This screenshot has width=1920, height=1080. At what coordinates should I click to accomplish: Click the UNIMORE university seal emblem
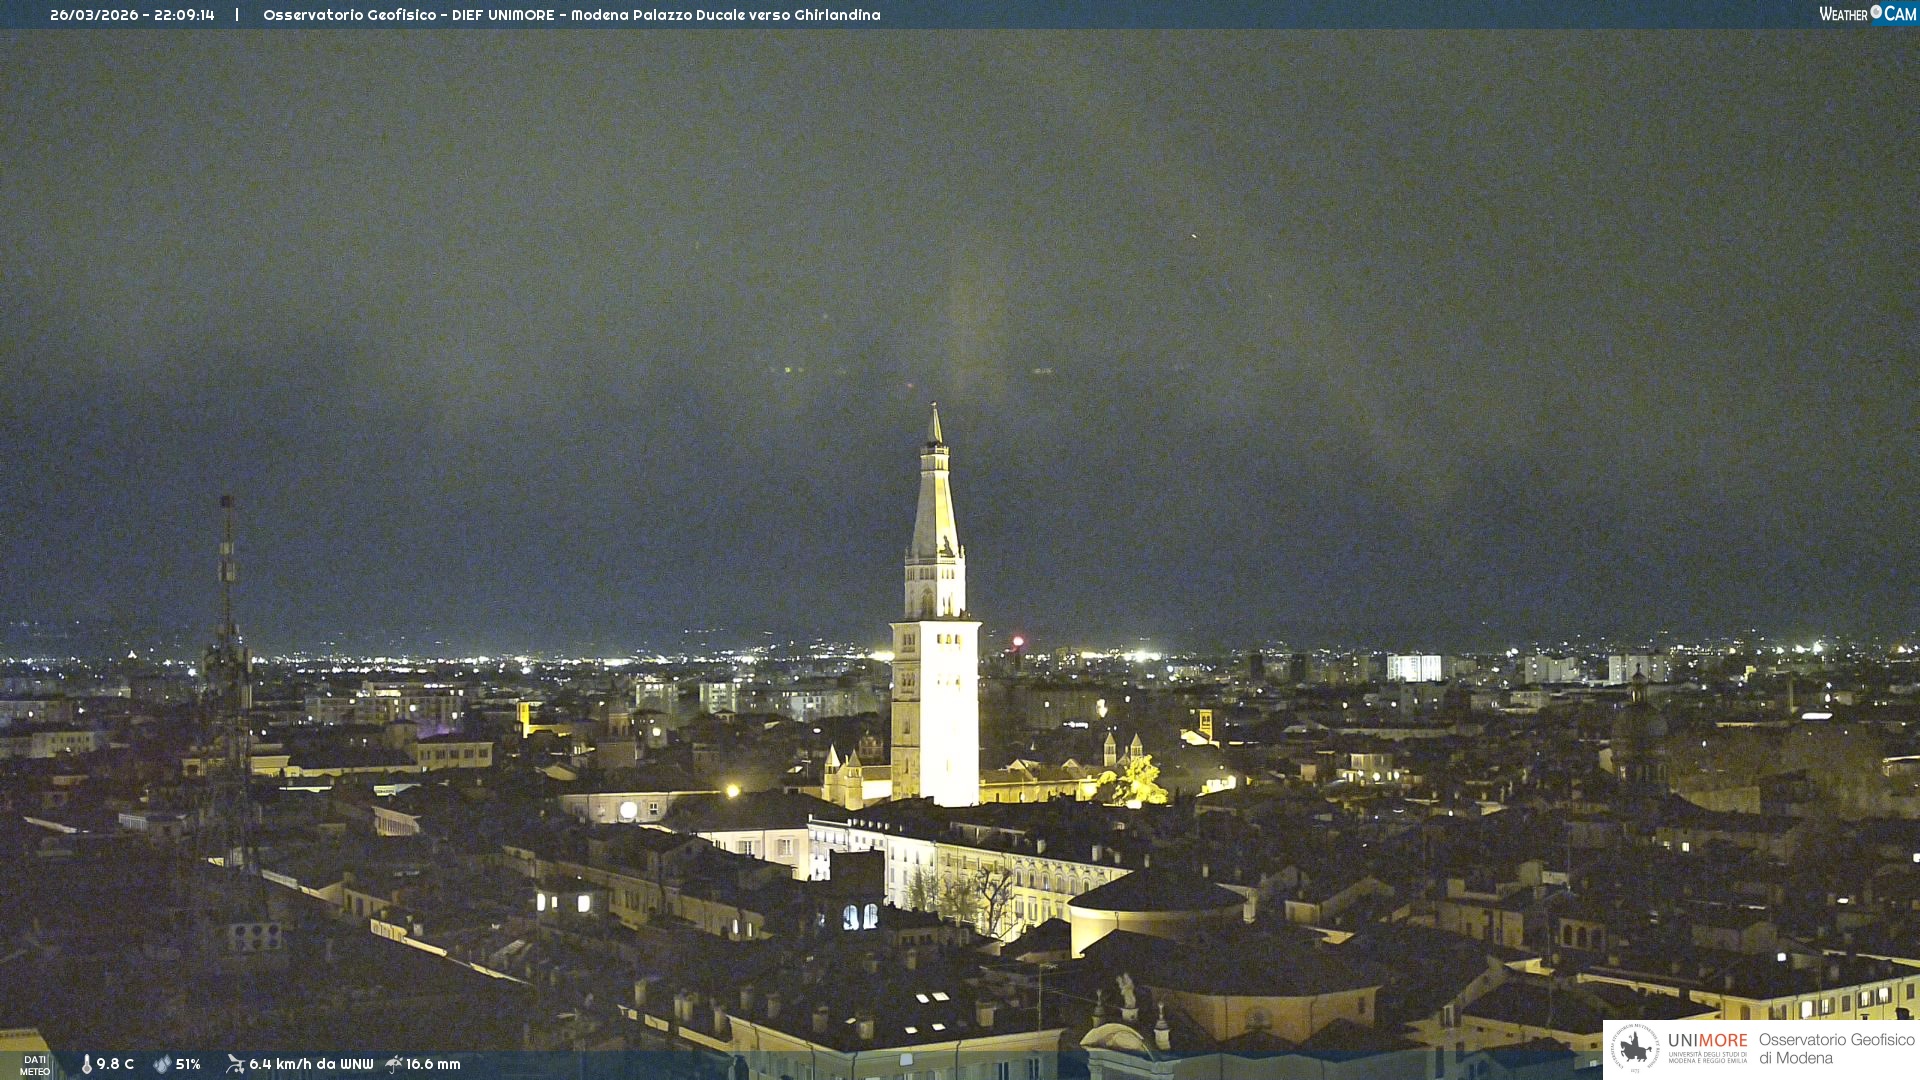1635,1048
